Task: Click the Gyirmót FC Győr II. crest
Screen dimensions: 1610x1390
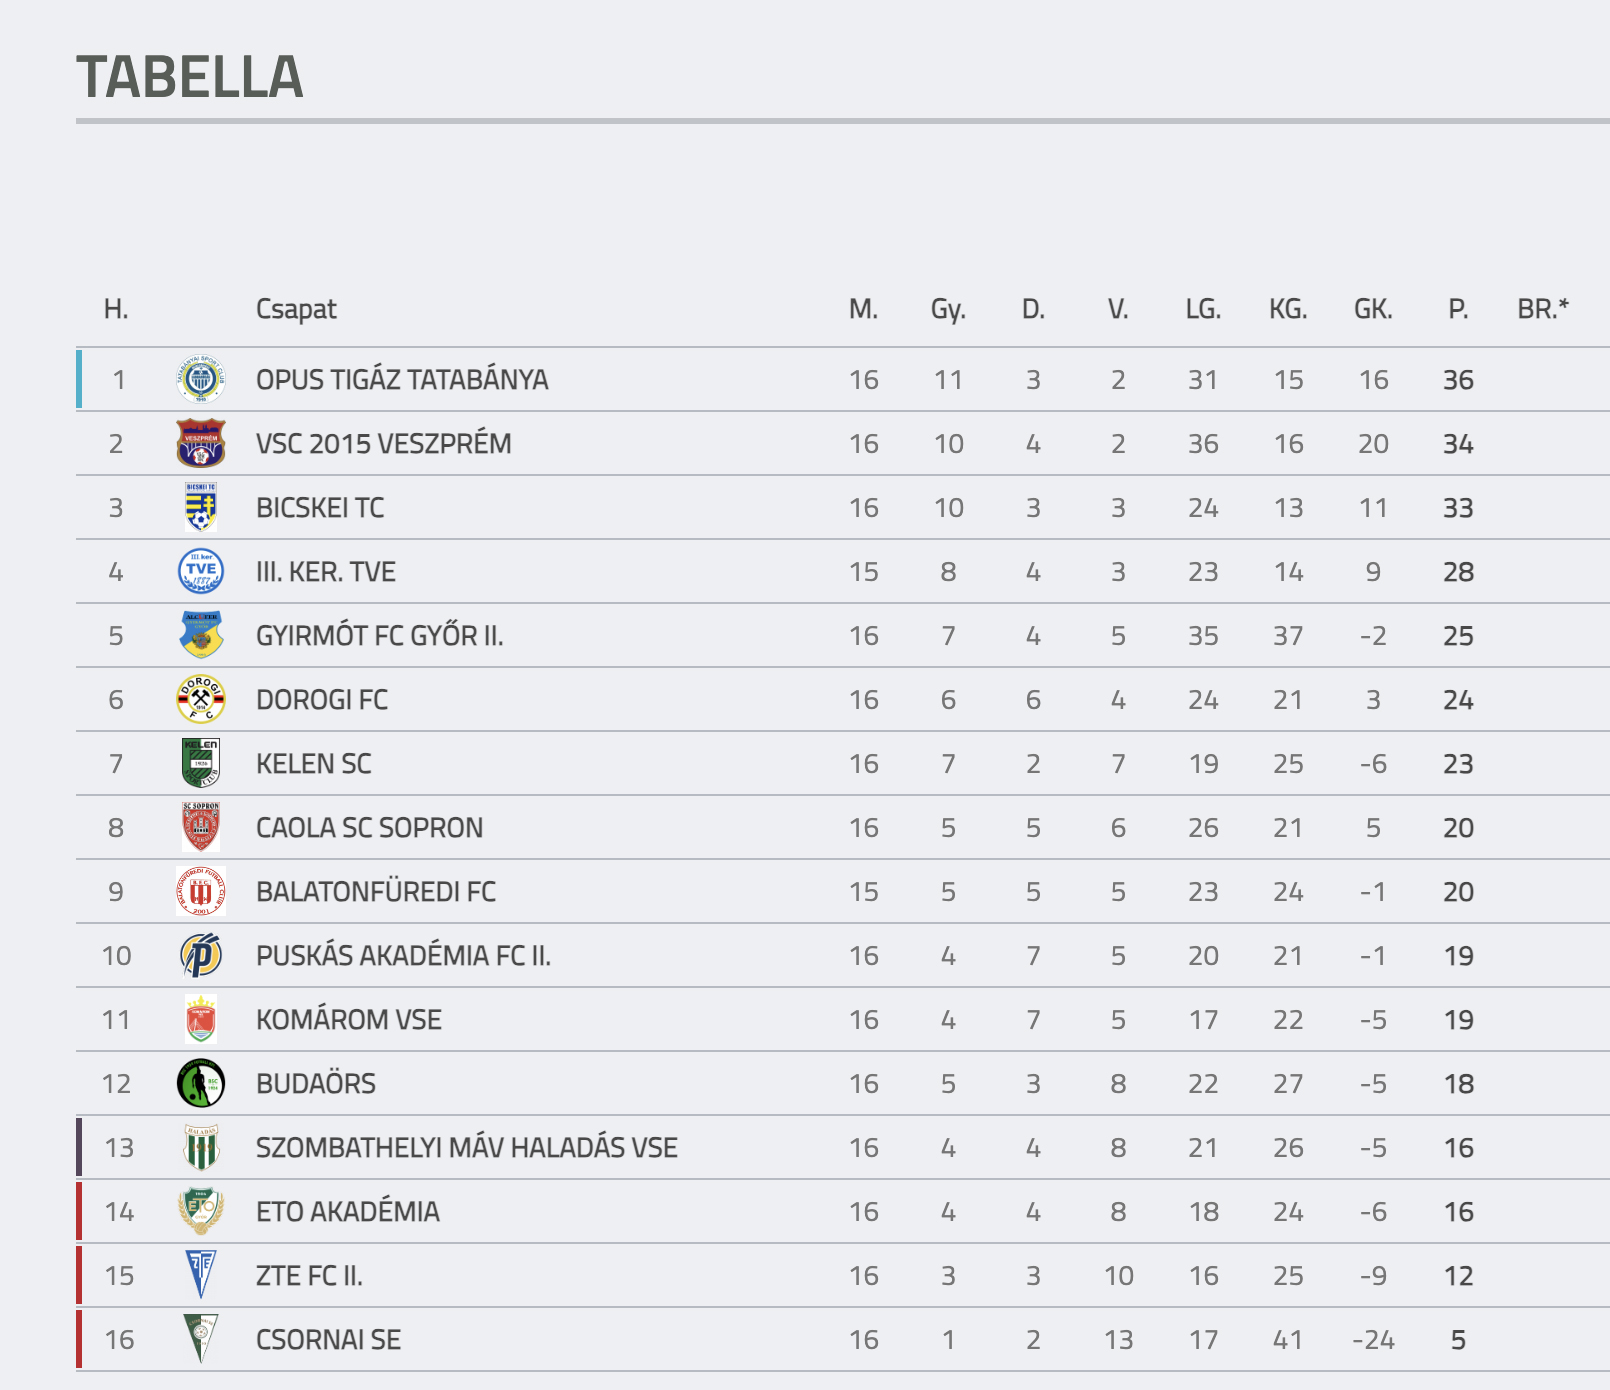Action: tap(201, 636)
